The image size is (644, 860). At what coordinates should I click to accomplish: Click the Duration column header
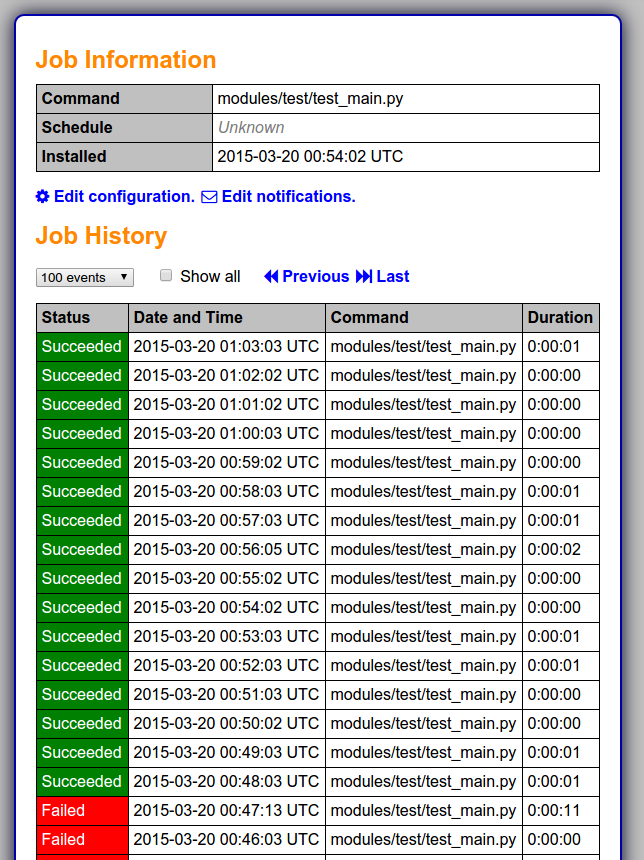point(561,318)
